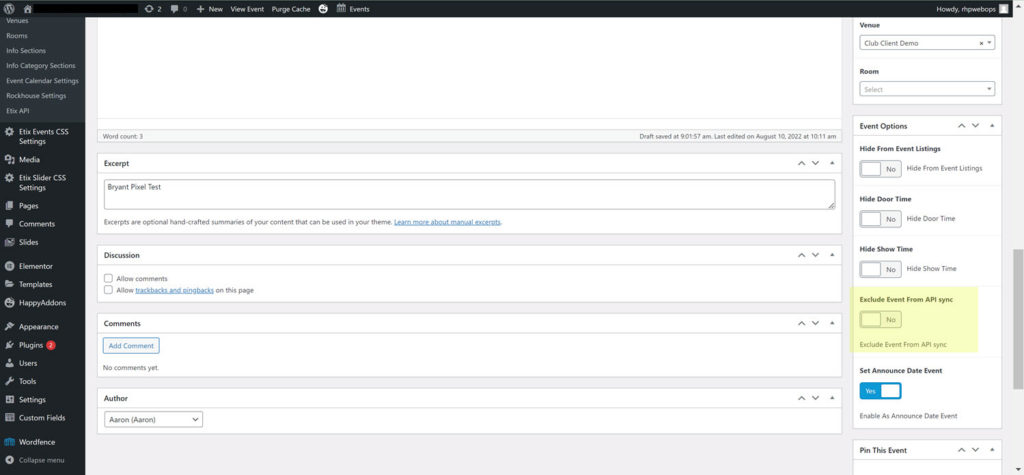The height and width of the screenshot is (475, 1024).
Task: Open Wordfence in the sidebar
Action: point(36,441)
